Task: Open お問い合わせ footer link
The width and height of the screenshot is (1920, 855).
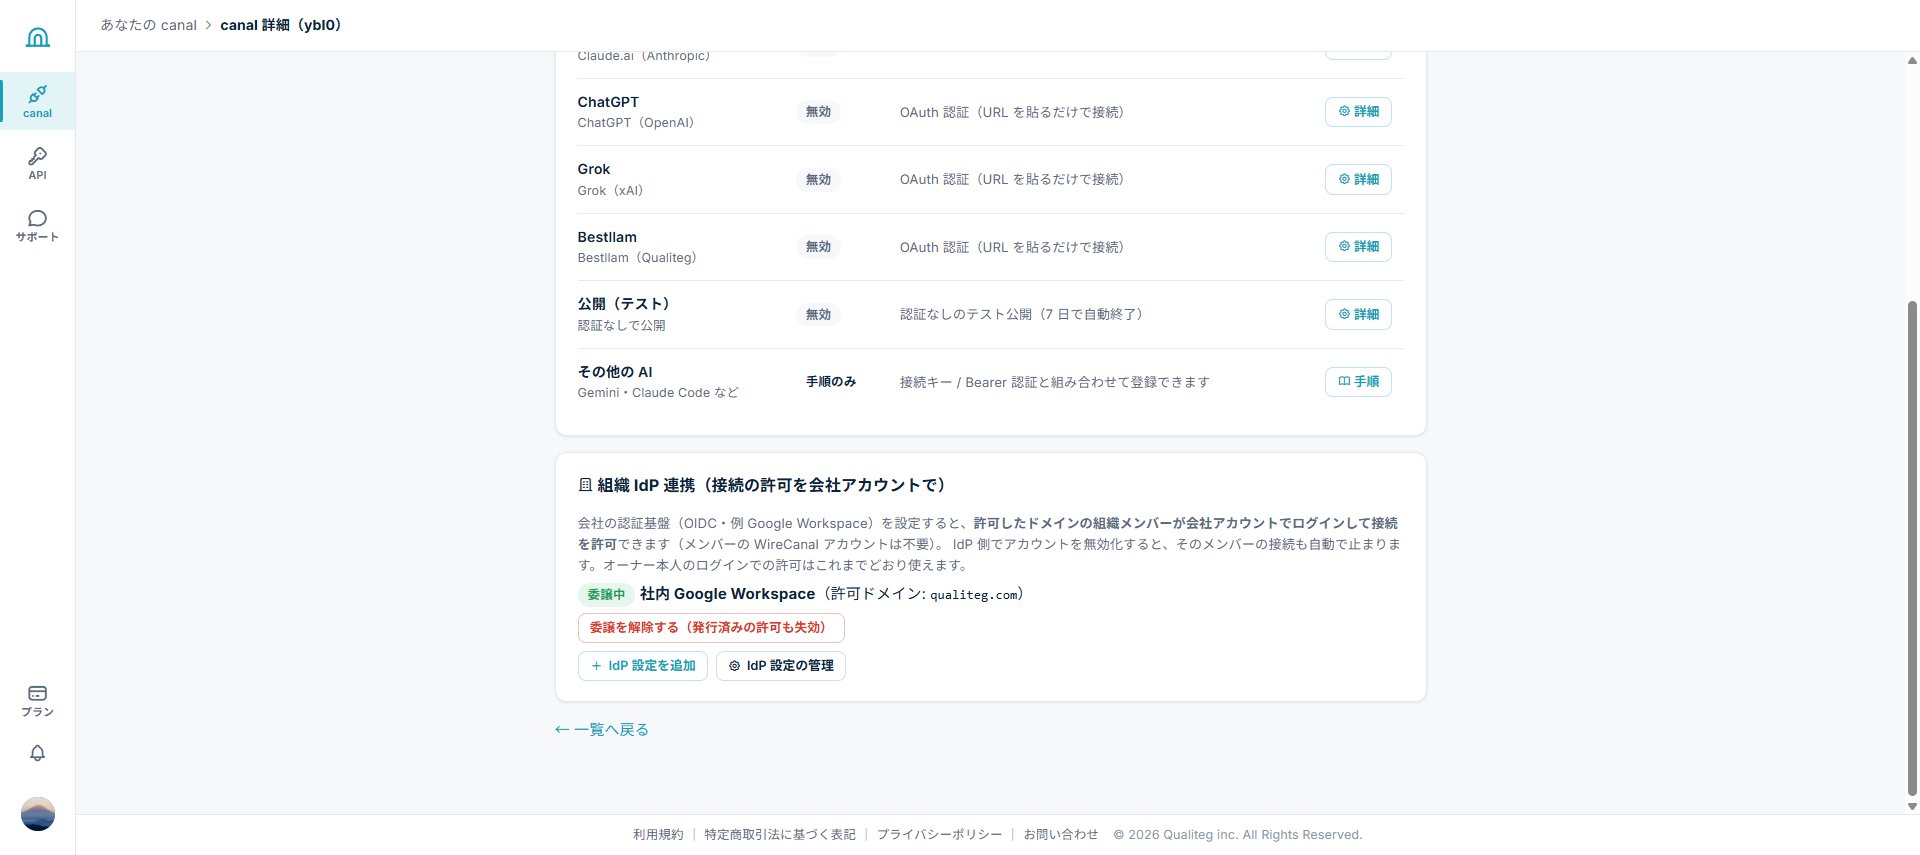Action: (1060, 834)
